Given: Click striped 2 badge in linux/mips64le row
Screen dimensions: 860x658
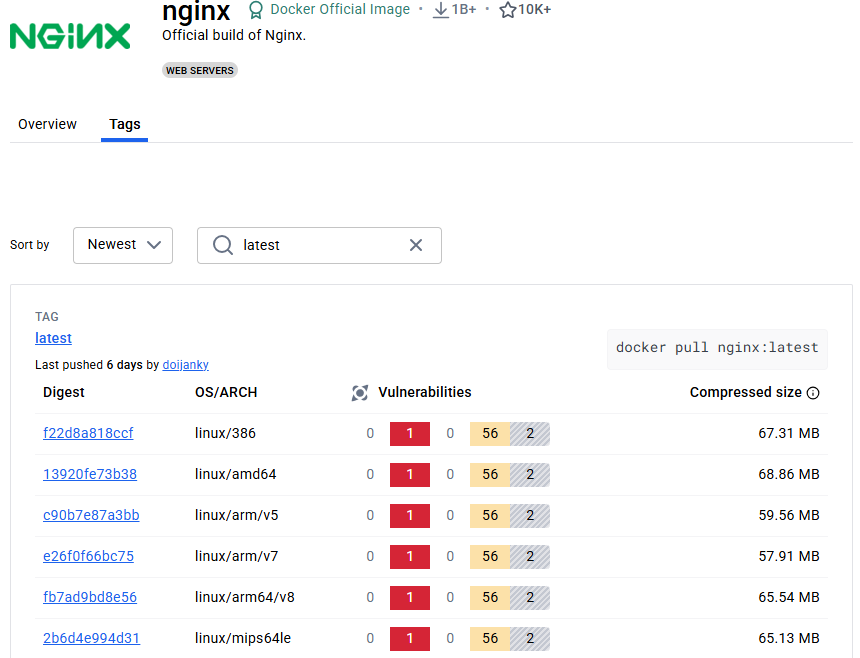Looking at the screenshot, I should [530, 639].
